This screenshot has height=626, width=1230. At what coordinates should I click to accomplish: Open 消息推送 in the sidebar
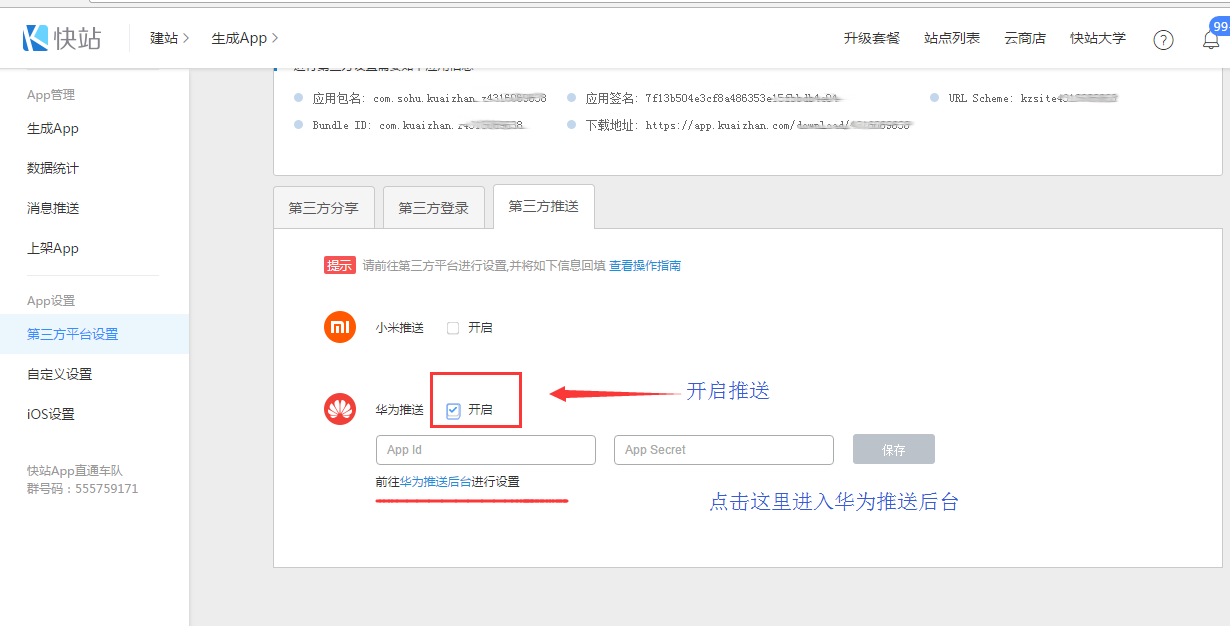(x=53, y=208)
